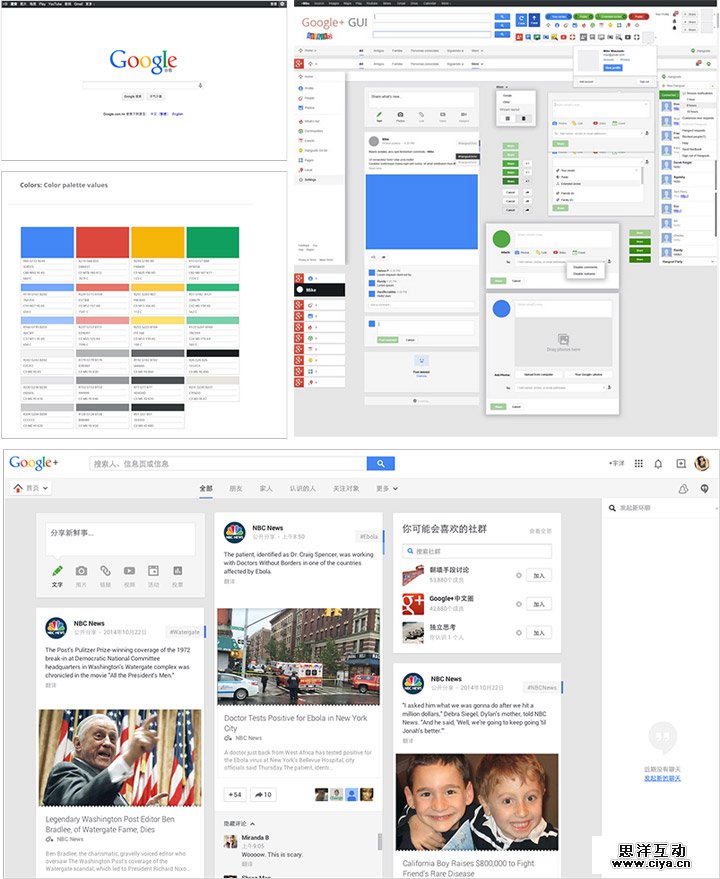Click the Google+ logo in the bottom page
Viewport: 720px width, 879px height.
(34, 463)
